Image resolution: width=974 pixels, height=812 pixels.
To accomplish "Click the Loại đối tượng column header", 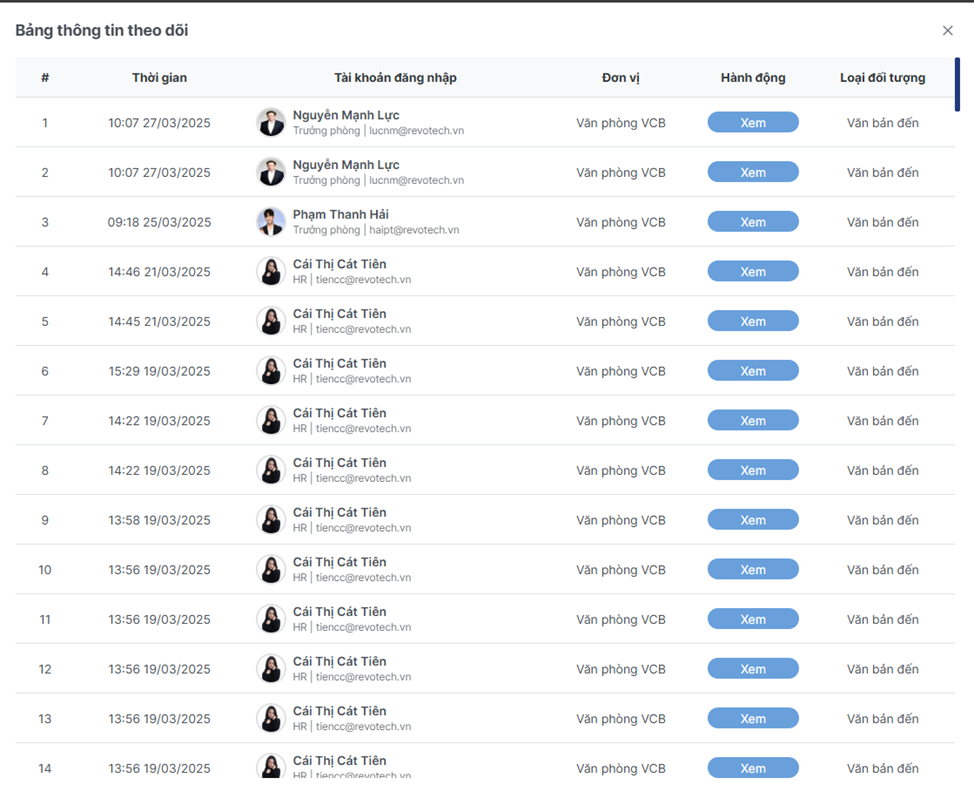I will tap(883, 78).
